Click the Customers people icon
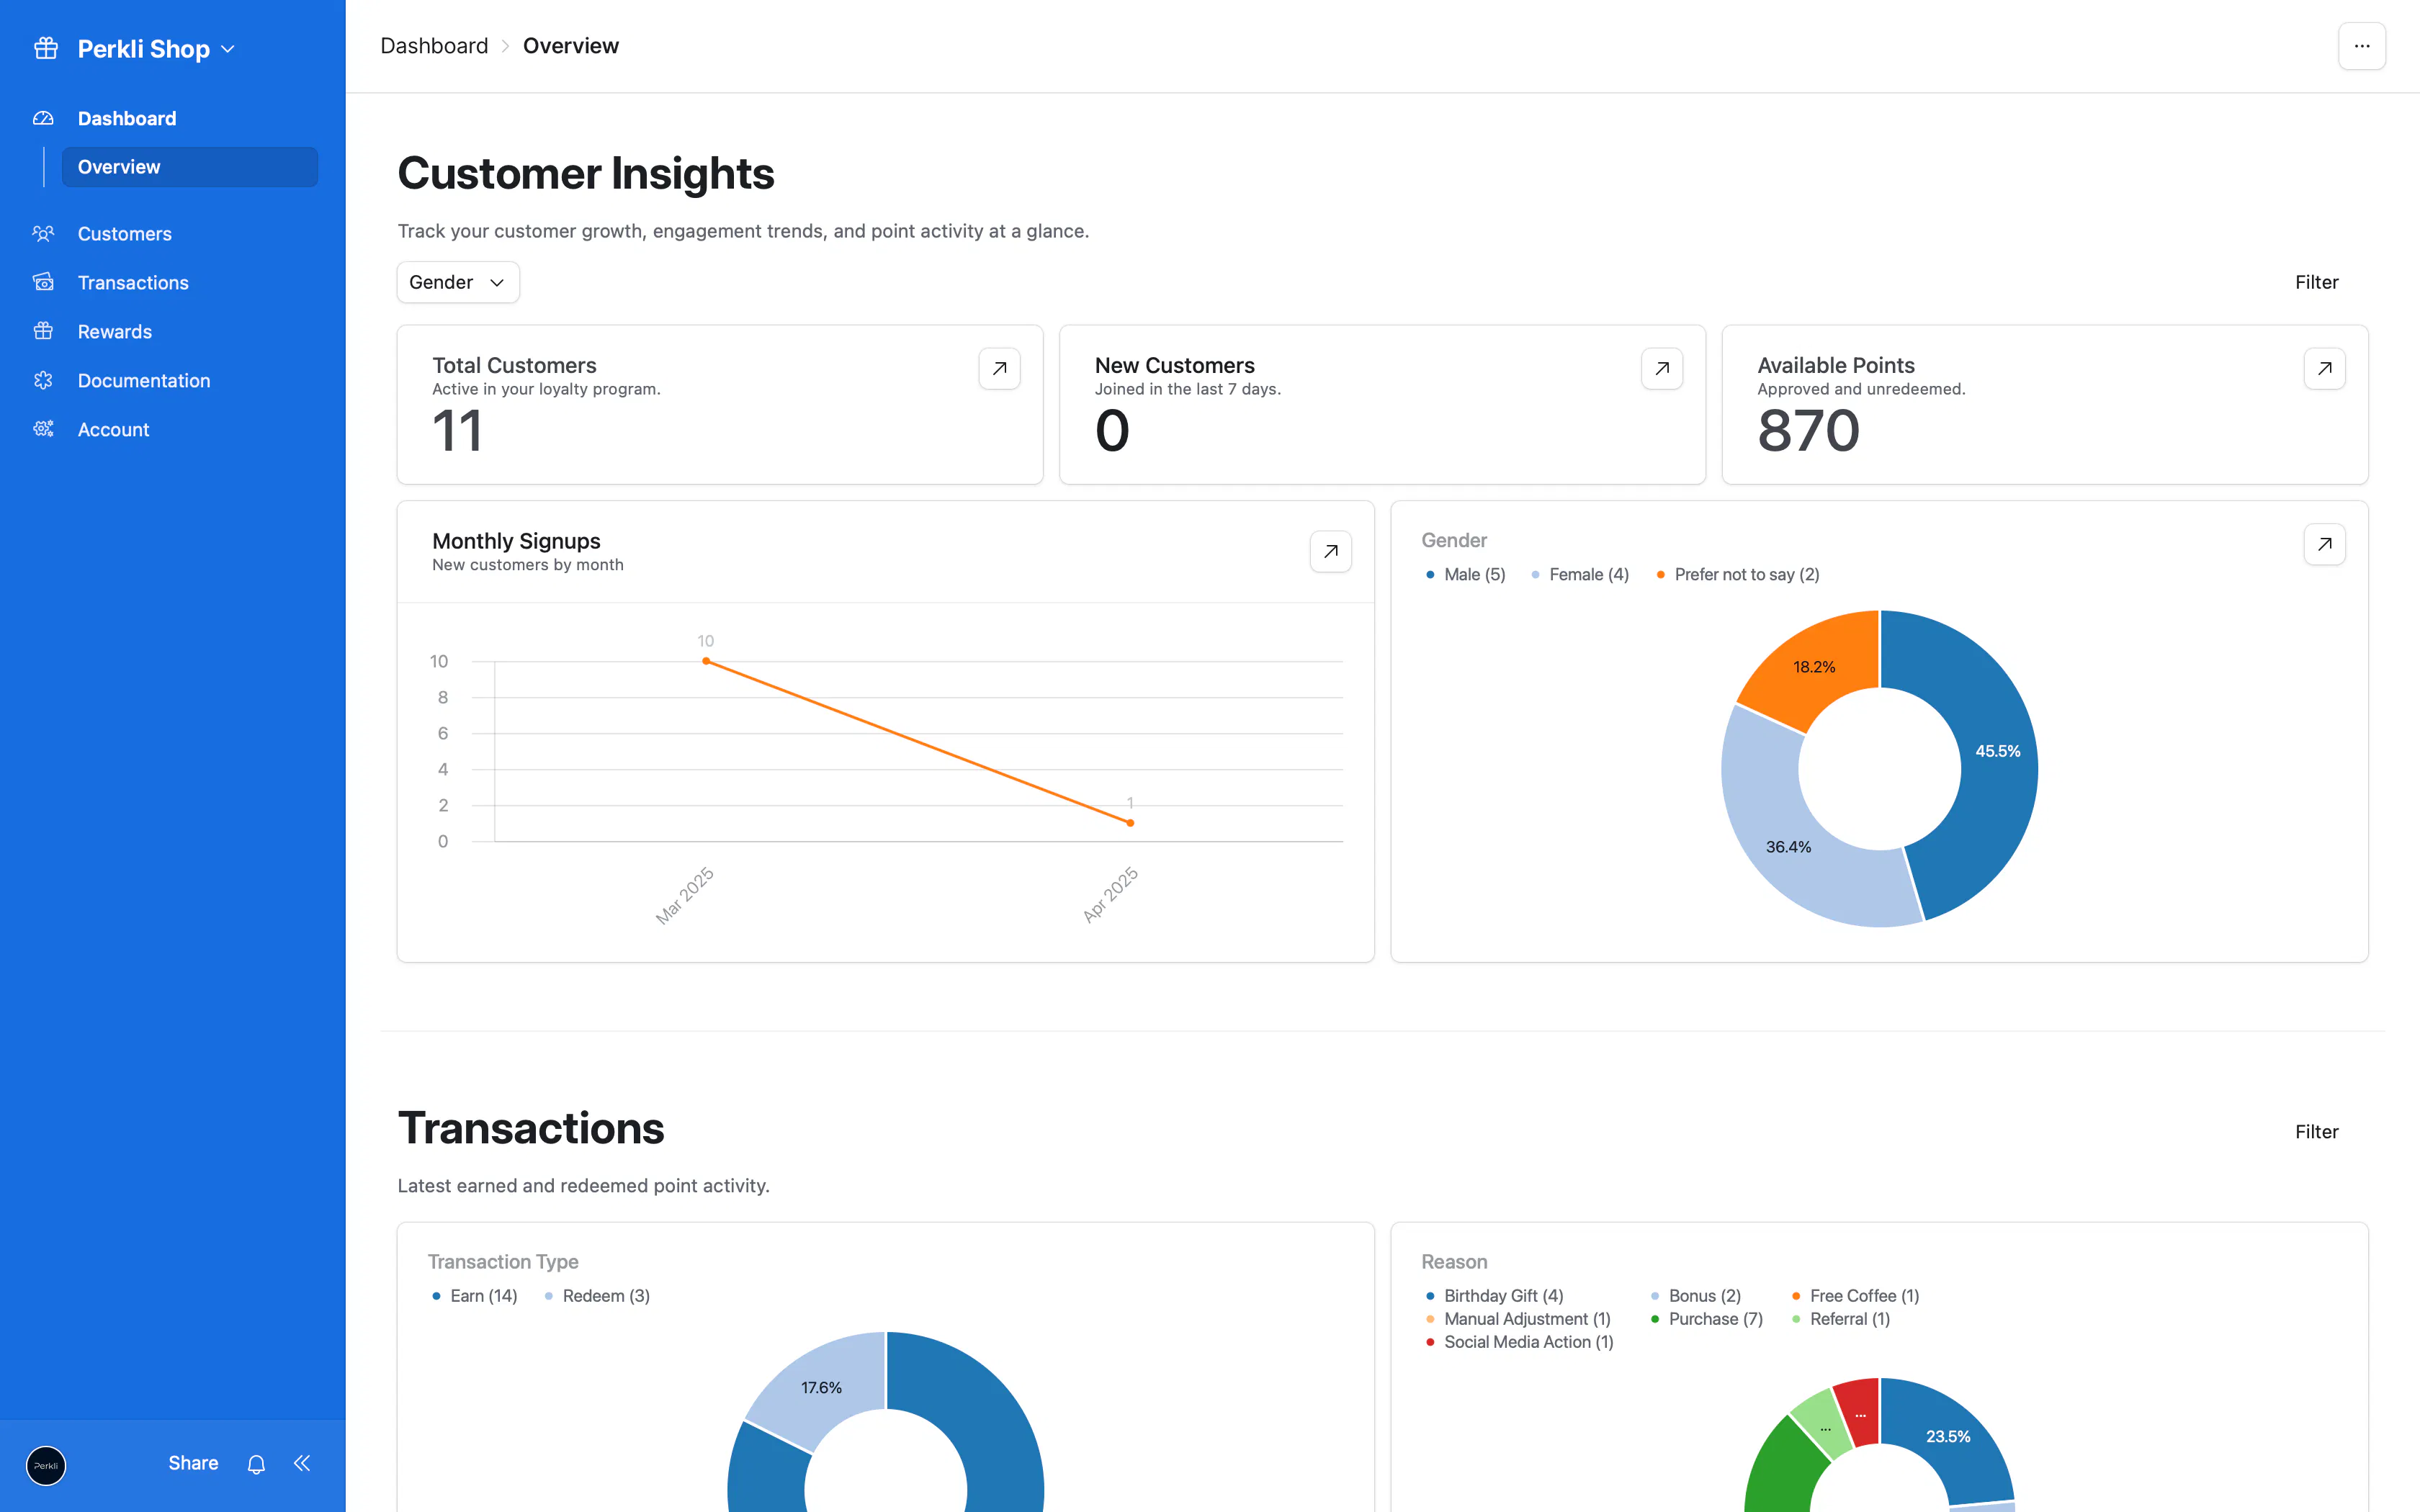The height and width of the screenshot is (1512, 2420). pos(43,233)
